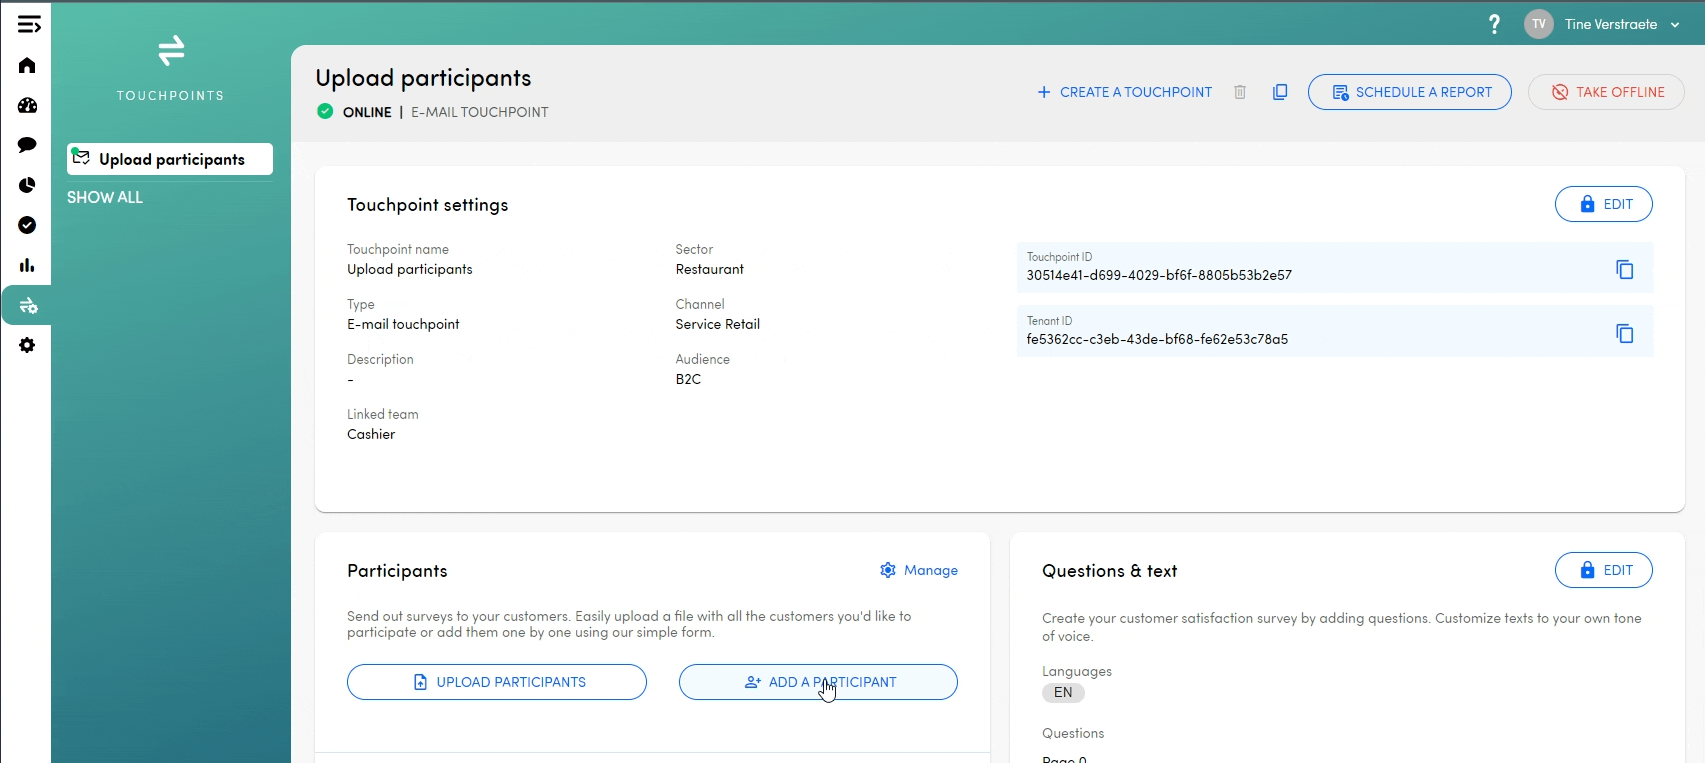Viewport: 1705px width, 763px height.
Task: Copy the Tenant ID to clipboard
Action: tap(1624, 333)
